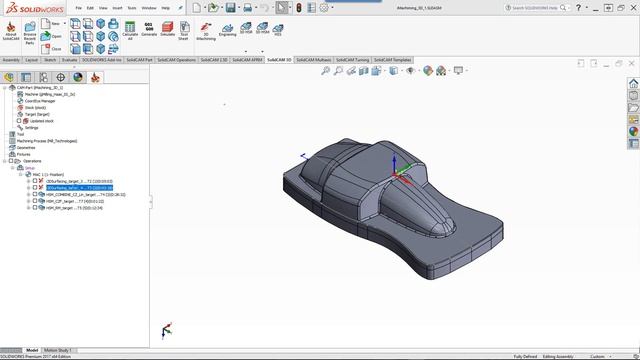
Task: Toggle the Updated stock checkbox
Action: (19, 121)
